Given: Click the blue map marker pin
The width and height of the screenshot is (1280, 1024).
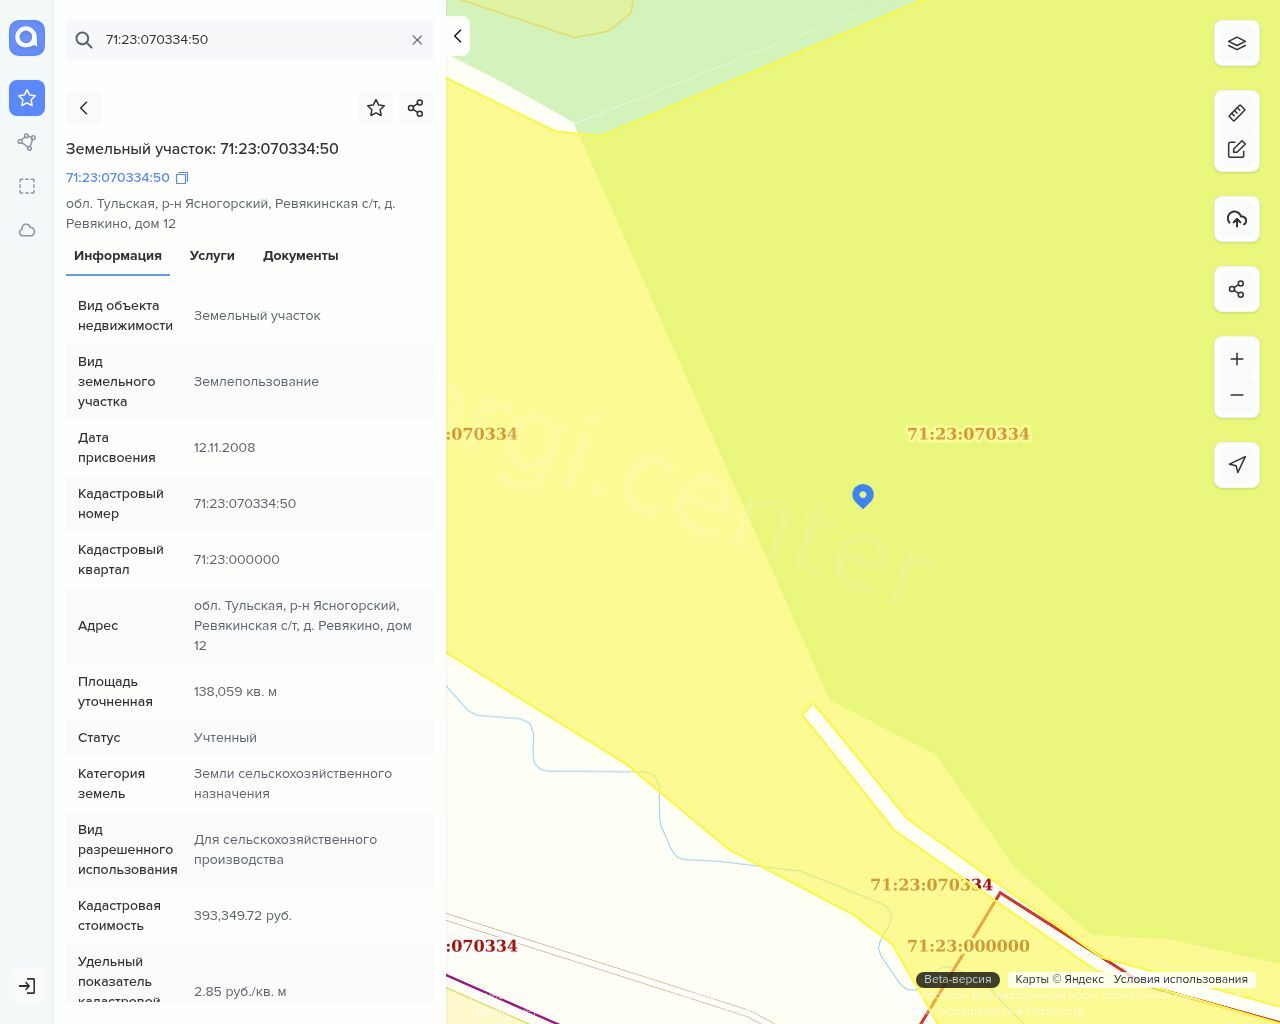Looking at the screenshot, I should 863,495.
